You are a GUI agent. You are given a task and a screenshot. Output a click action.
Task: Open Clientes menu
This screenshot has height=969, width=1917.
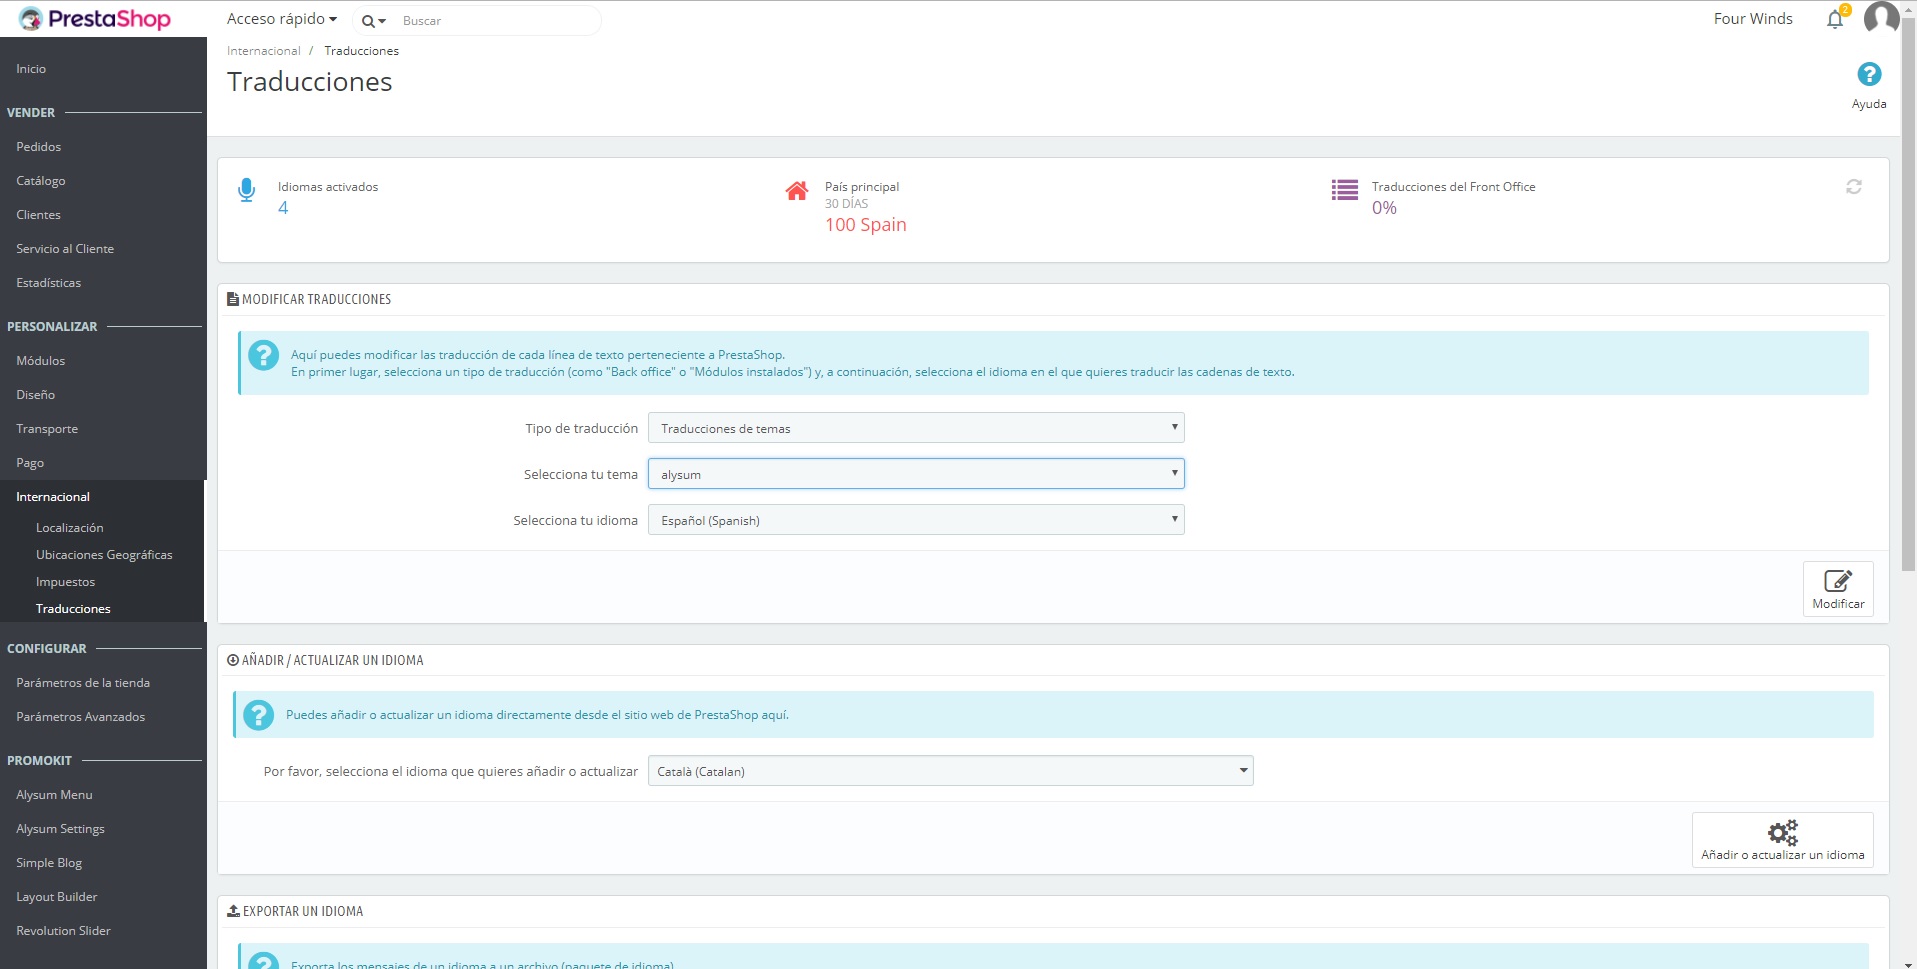pos(38,215)
